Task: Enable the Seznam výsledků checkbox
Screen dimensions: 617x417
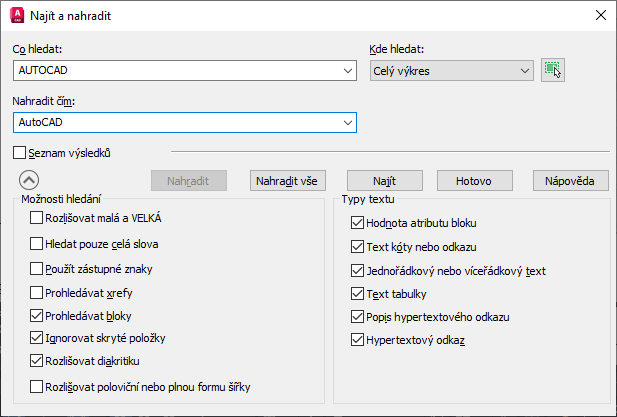Action: click(x=20, y=153)
